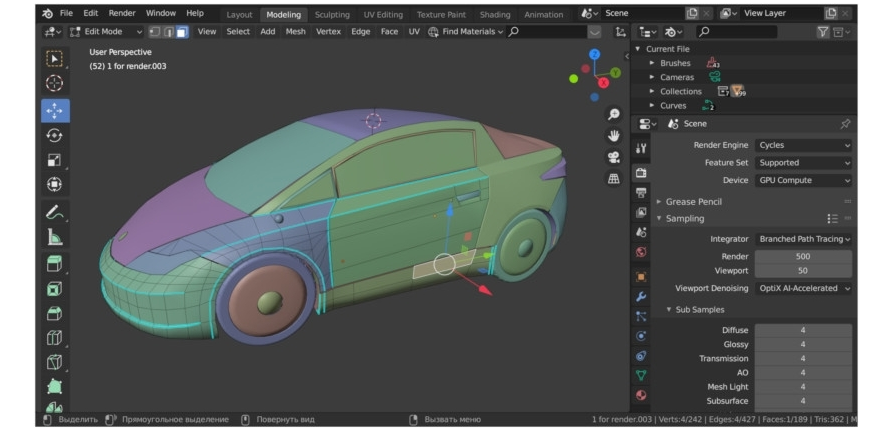Expand the Grease Pencil panel

(693, 202)
